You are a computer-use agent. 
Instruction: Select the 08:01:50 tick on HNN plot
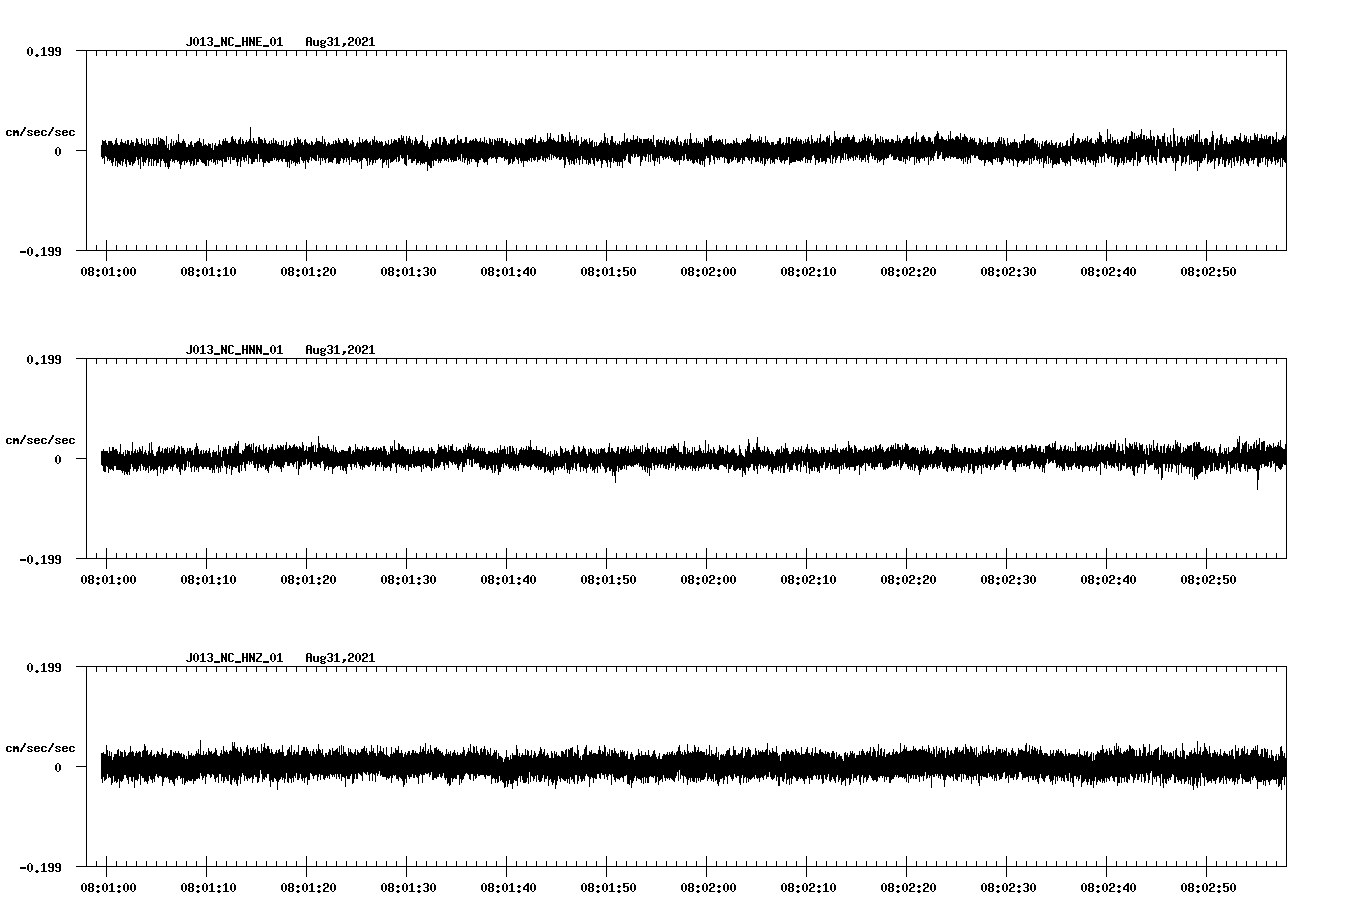607,554
